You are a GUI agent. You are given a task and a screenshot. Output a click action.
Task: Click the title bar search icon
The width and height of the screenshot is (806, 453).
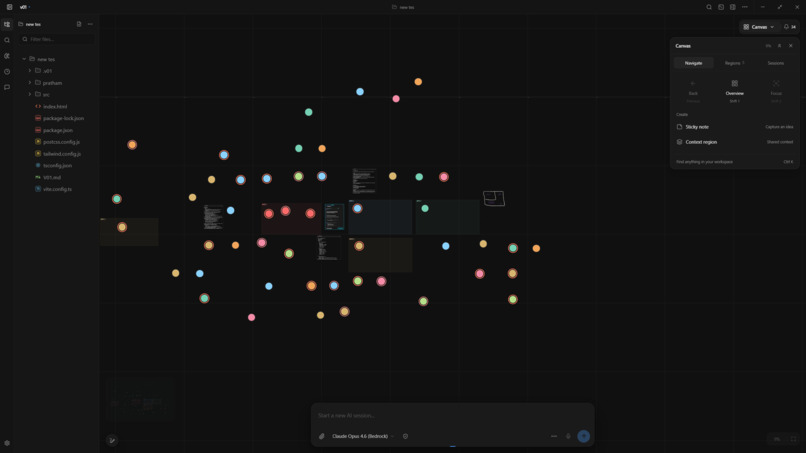coord(709,7)
